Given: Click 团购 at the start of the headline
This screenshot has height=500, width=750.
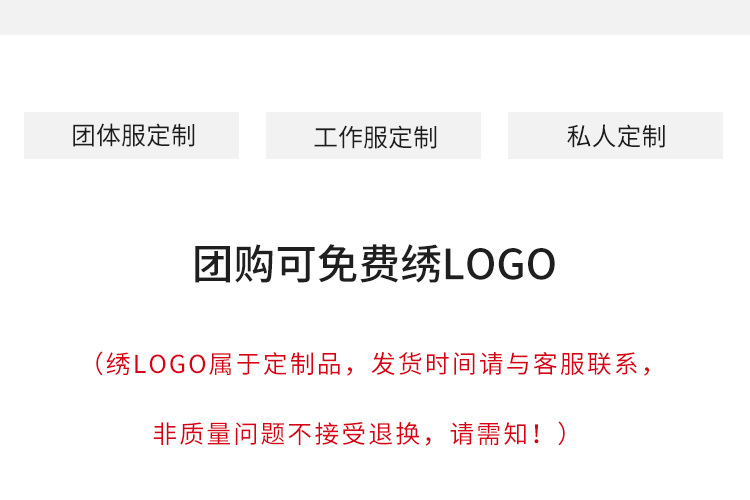Looking at the screenshot, I should pos(234,264).
